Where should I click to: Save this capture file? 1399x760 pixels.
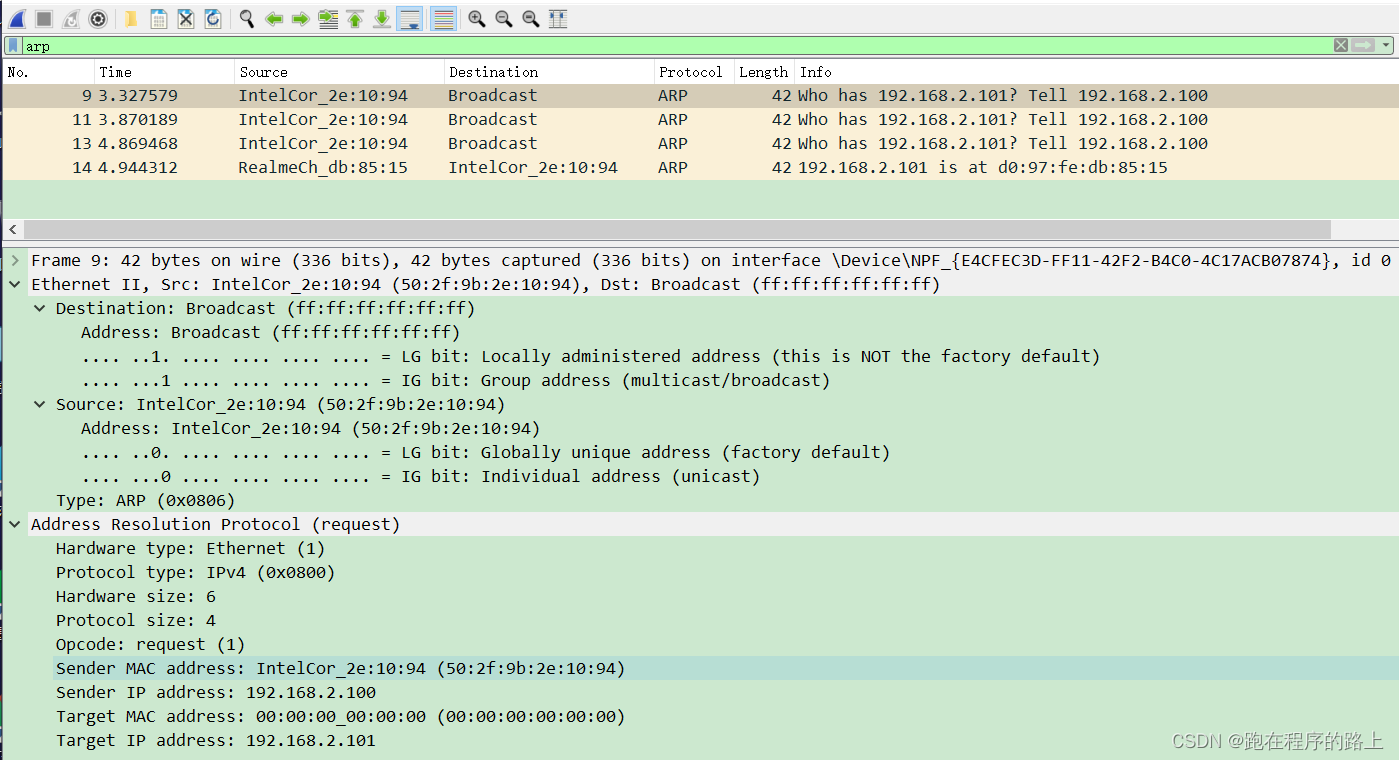click(158, 19)
